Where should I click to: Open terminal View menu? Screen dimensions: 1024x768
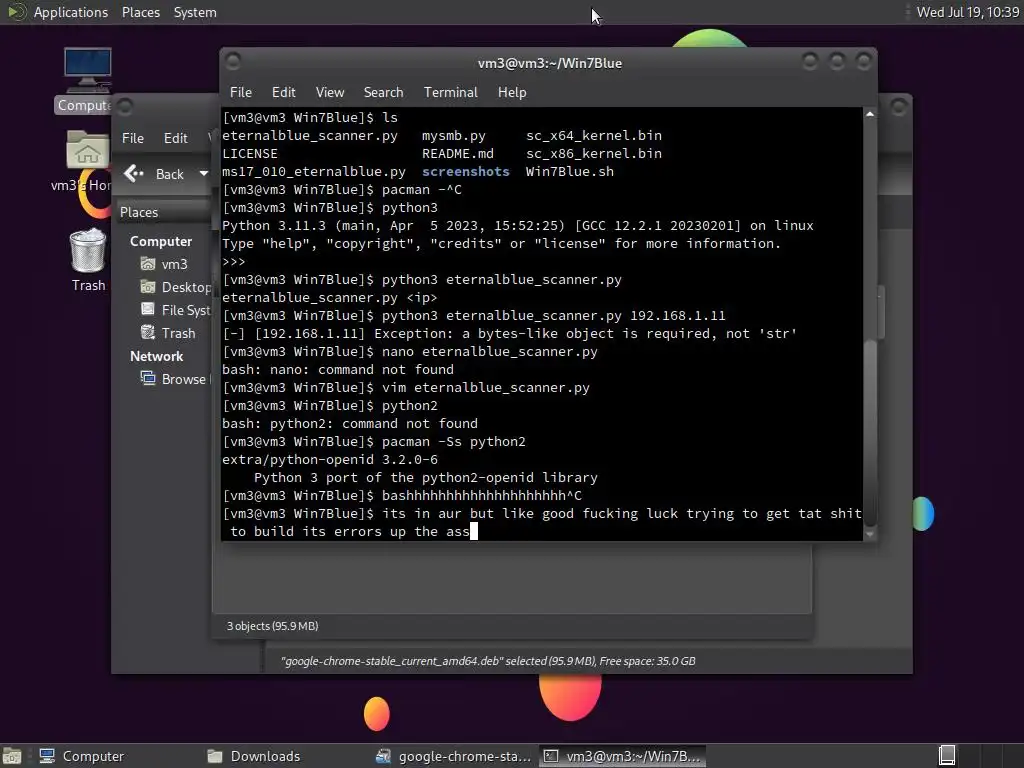coord(330,92)
